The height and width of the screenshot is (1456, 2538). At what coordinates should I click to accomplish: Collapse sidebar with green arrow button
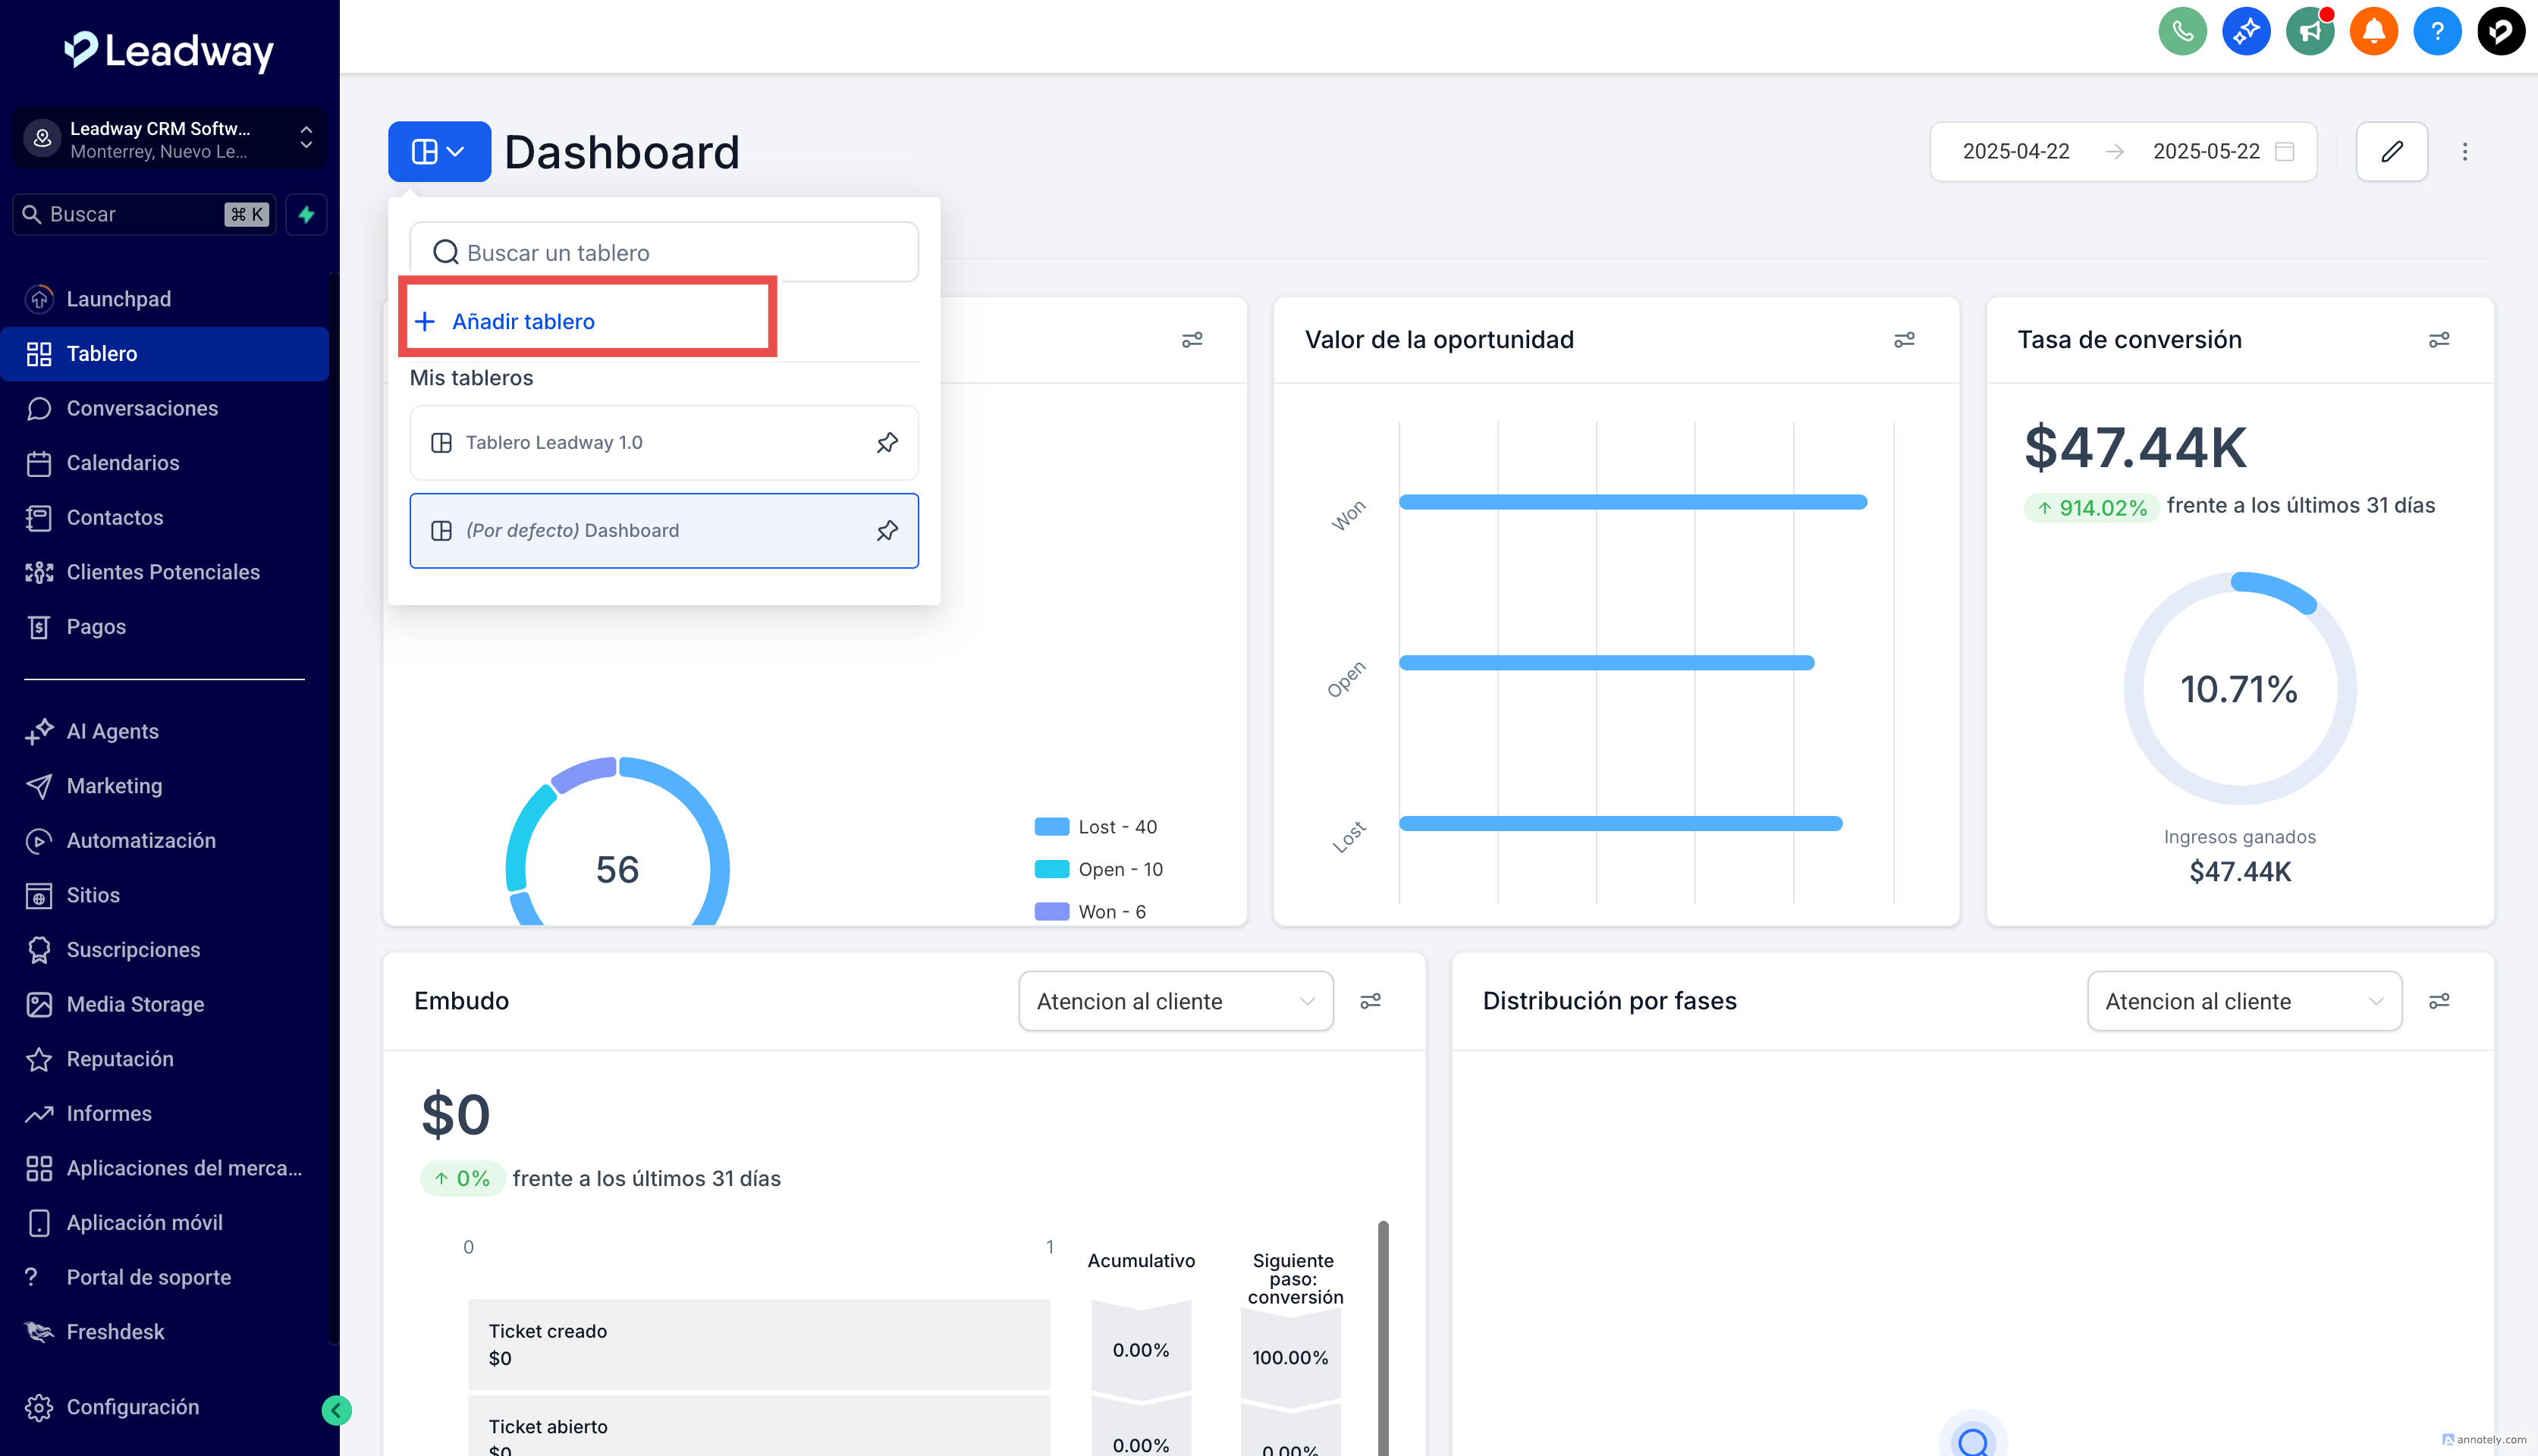point(336,1410)
